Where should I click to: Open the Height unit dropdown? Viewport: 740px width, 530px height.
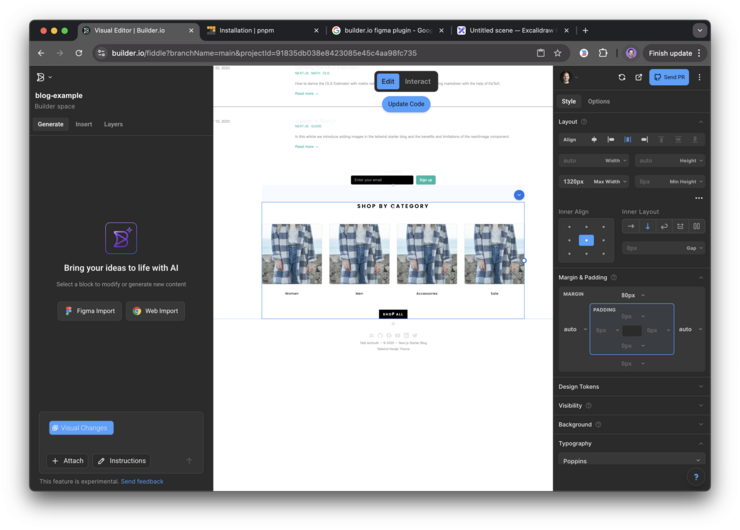point(691,160)
